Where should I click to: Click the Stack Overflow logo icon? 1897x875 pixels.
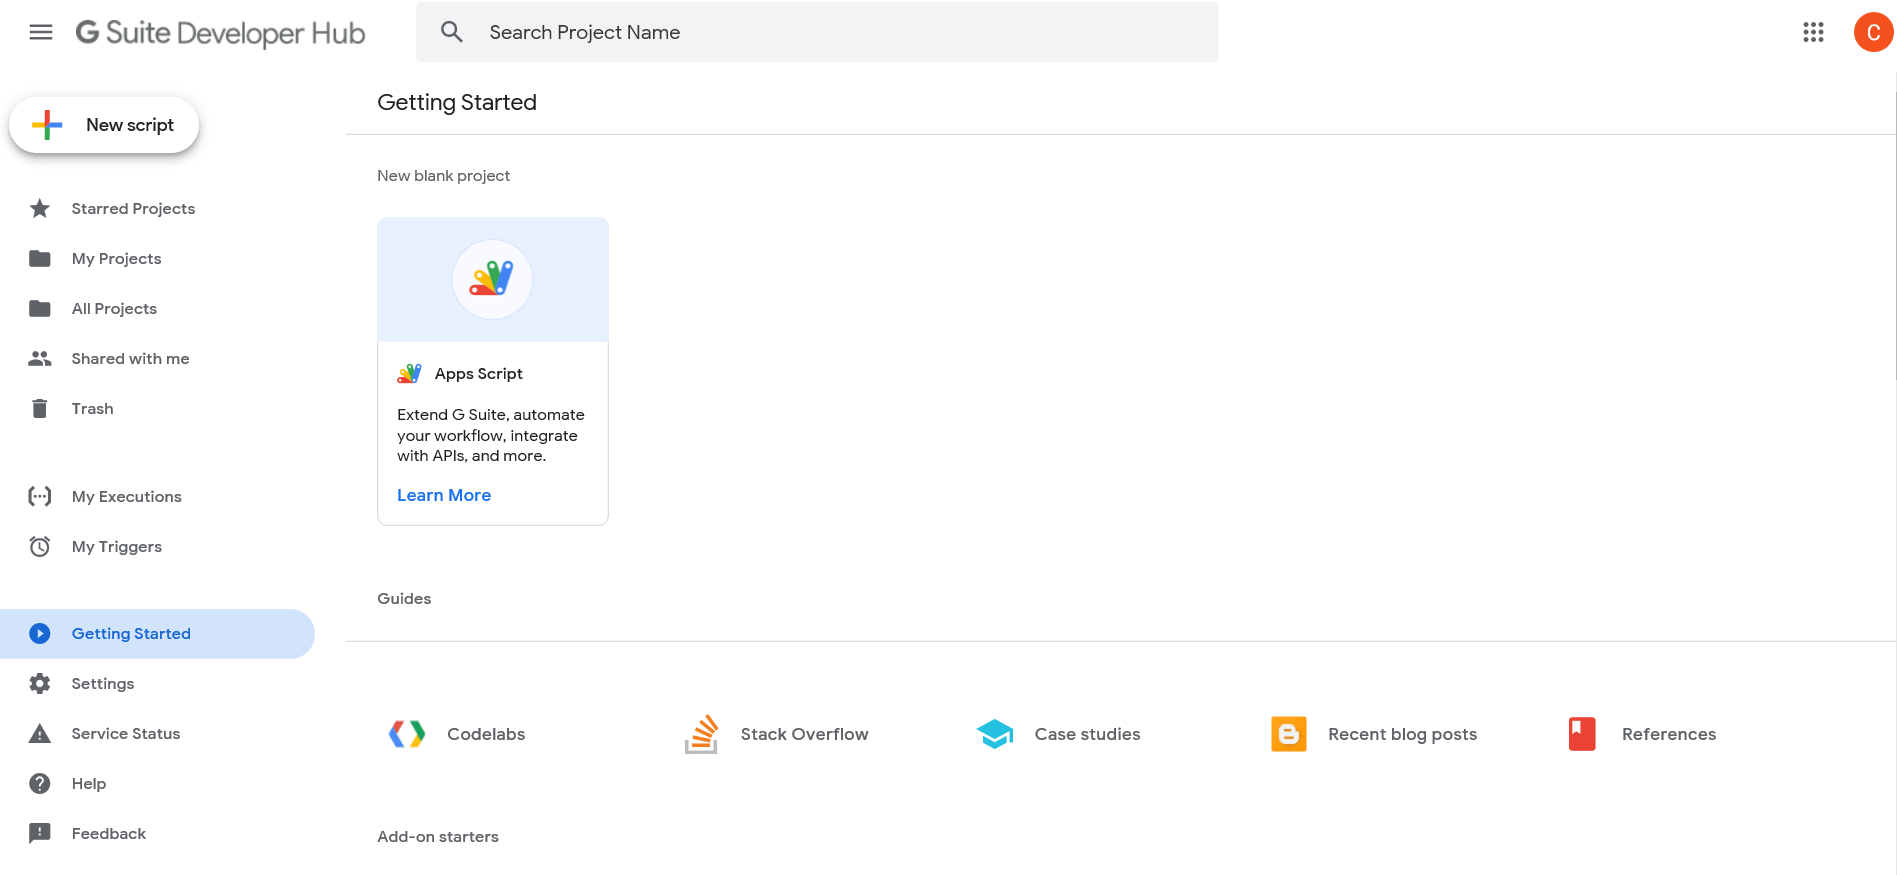(701, 734)
